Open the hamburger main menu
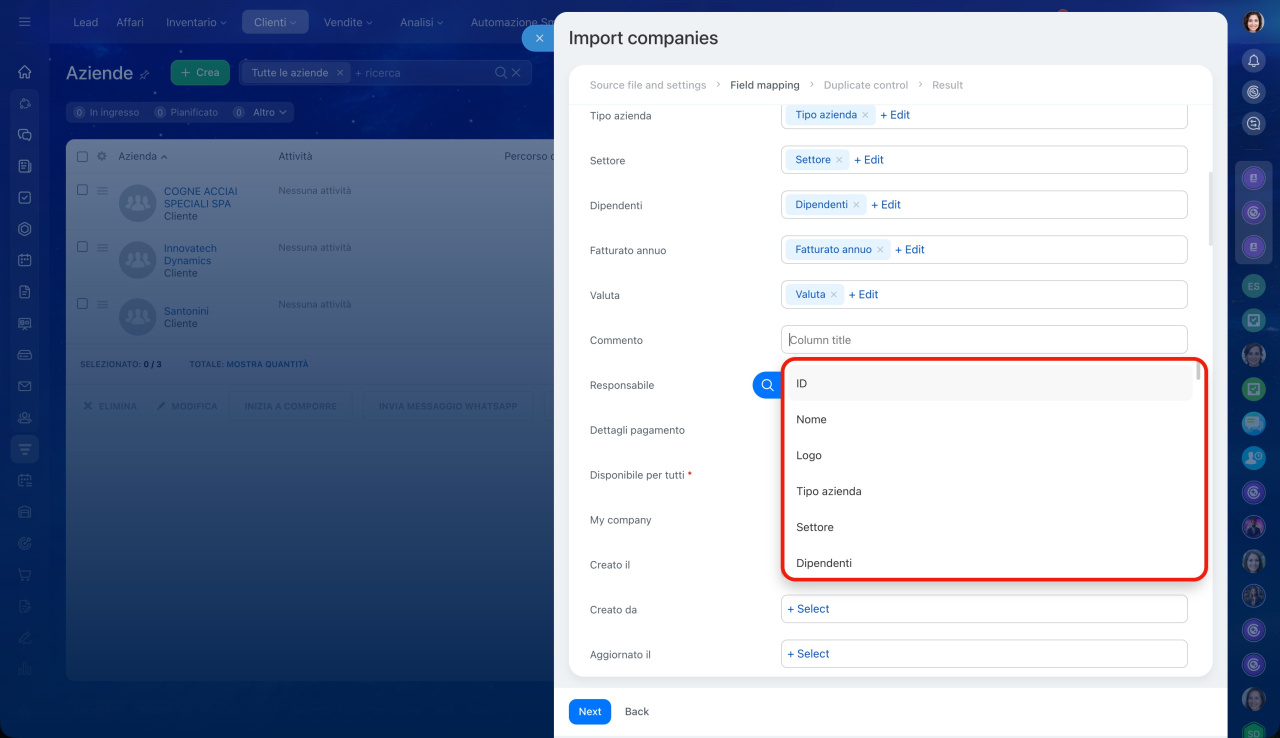 [25, 22]
